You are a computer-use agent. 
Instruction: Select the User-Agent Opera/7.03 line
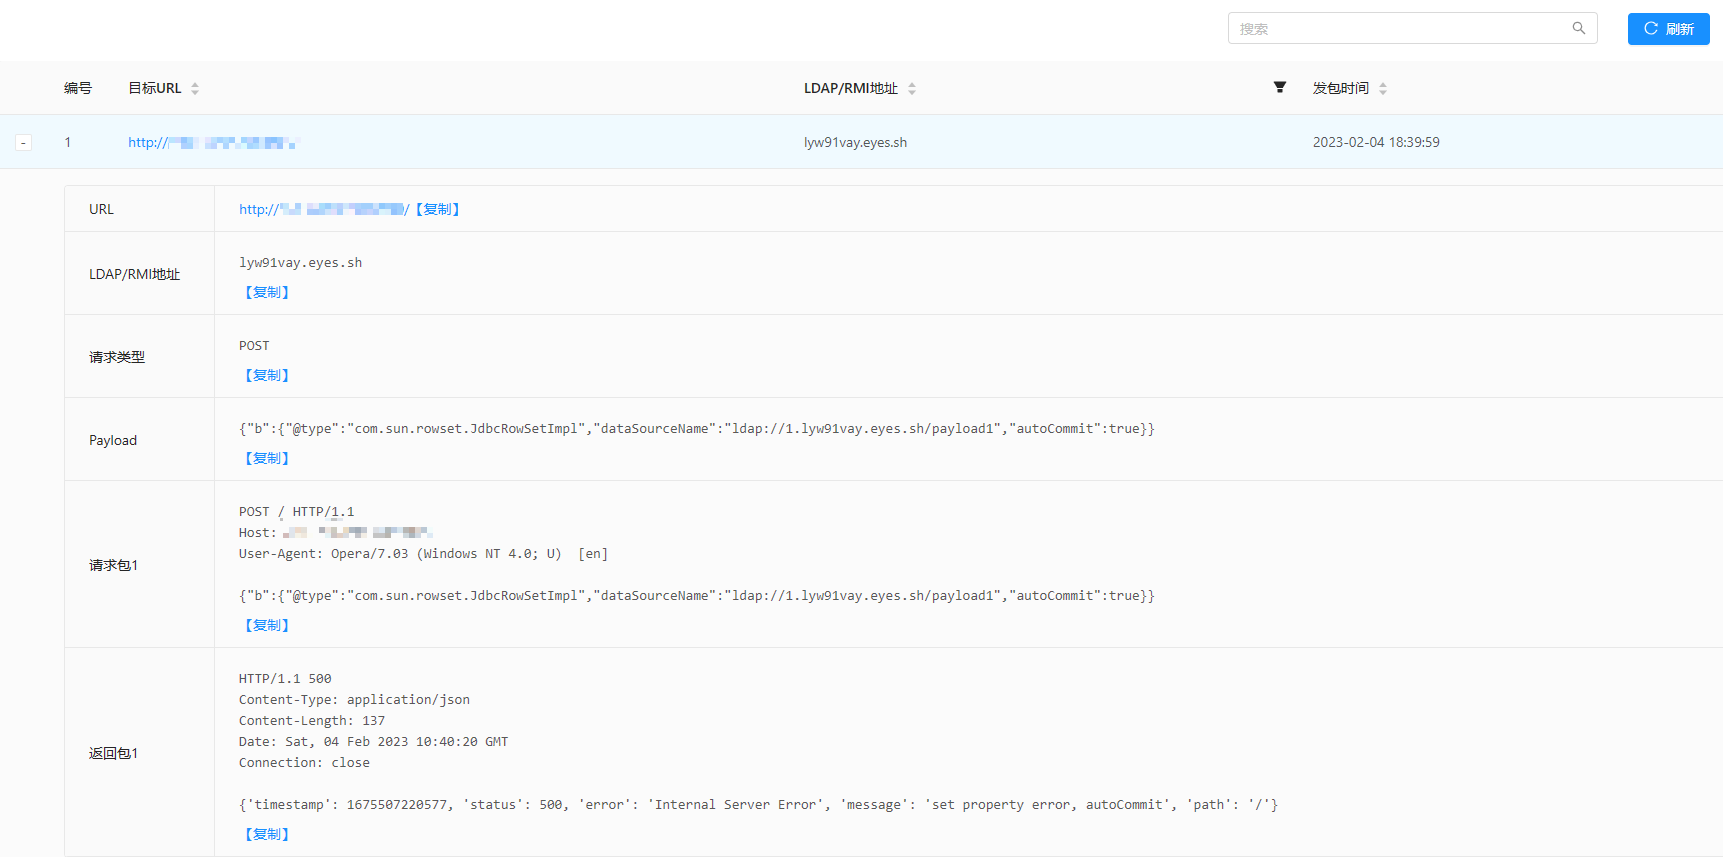[423, 553]
